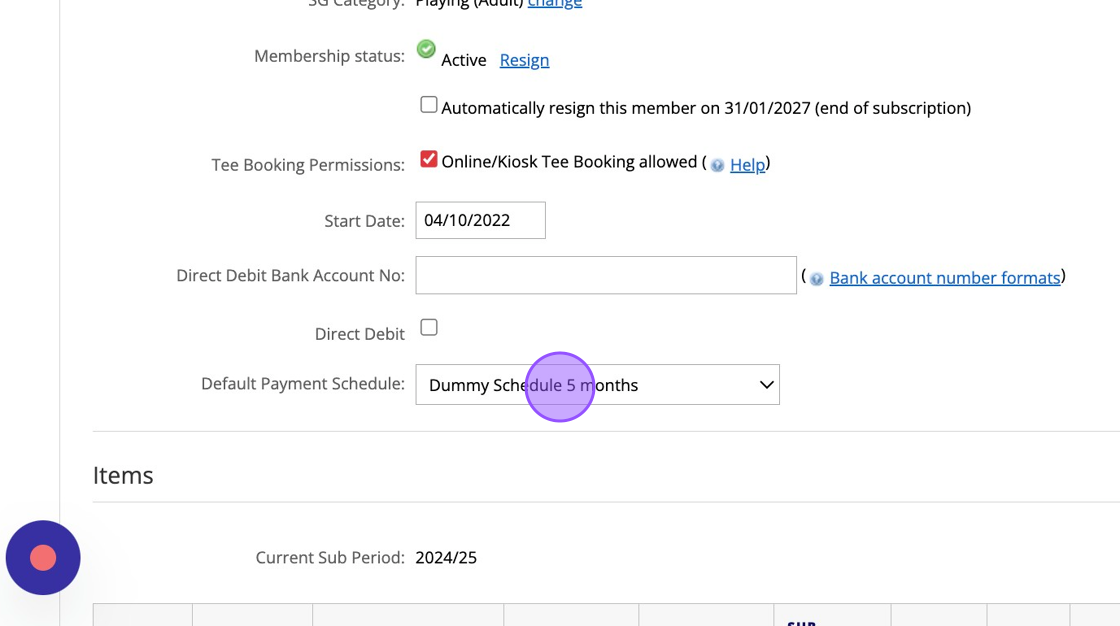Click the Active status text

pos(464,60)
